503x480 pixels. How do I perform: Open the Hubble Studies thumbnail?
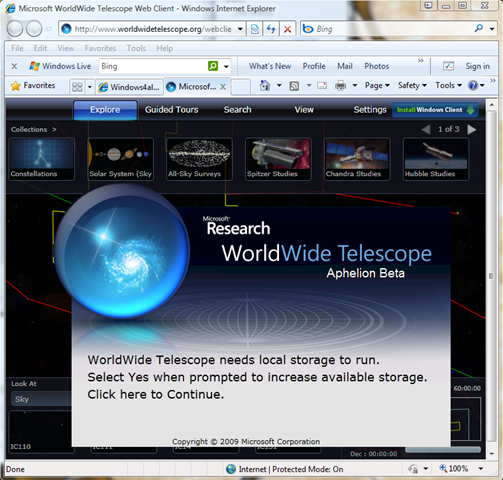436,159
